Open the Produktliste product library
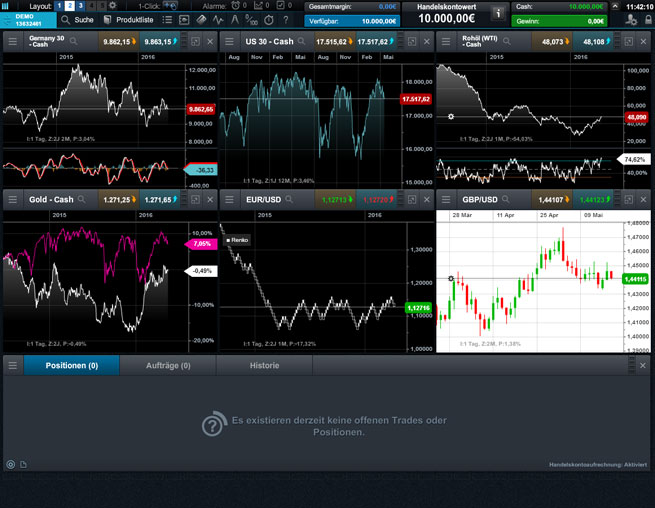Screen dimensions: 655x508 pos(128,20)
